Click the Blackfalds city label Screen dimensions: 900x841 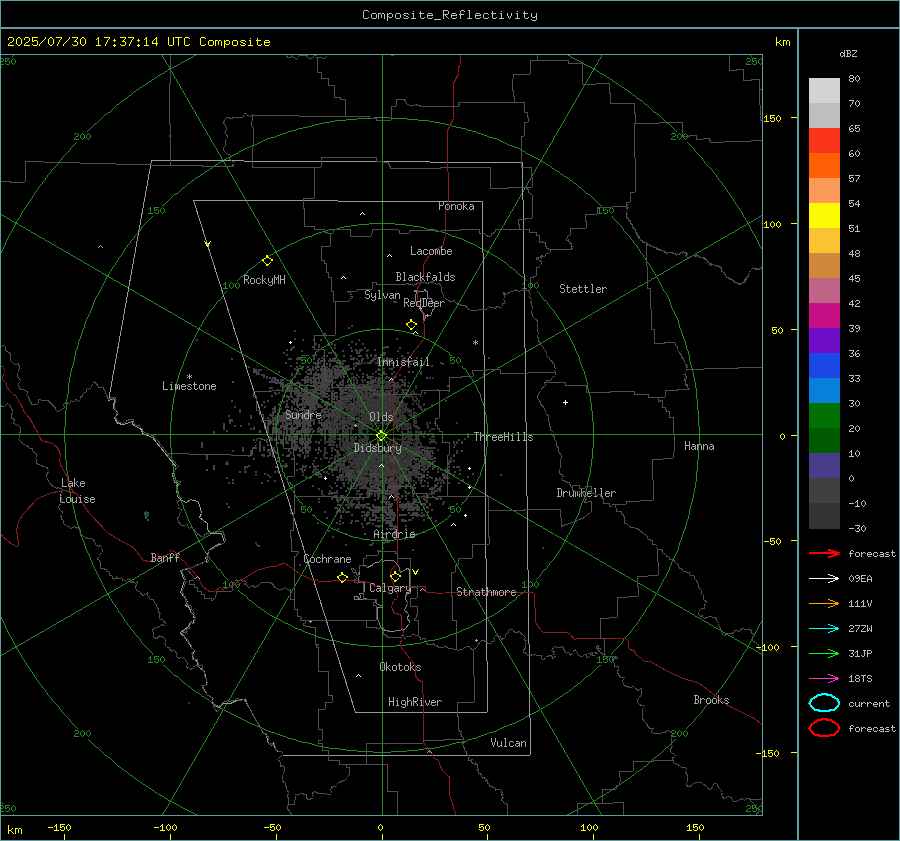425,277
